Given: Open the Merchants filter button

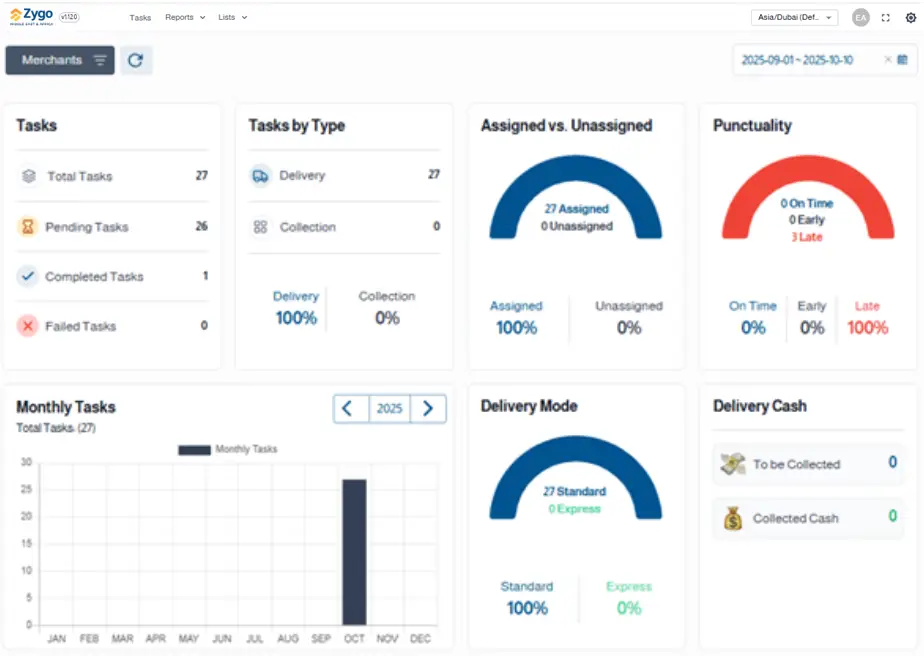Looking at the screenshot, I should [x=60, y=60].
